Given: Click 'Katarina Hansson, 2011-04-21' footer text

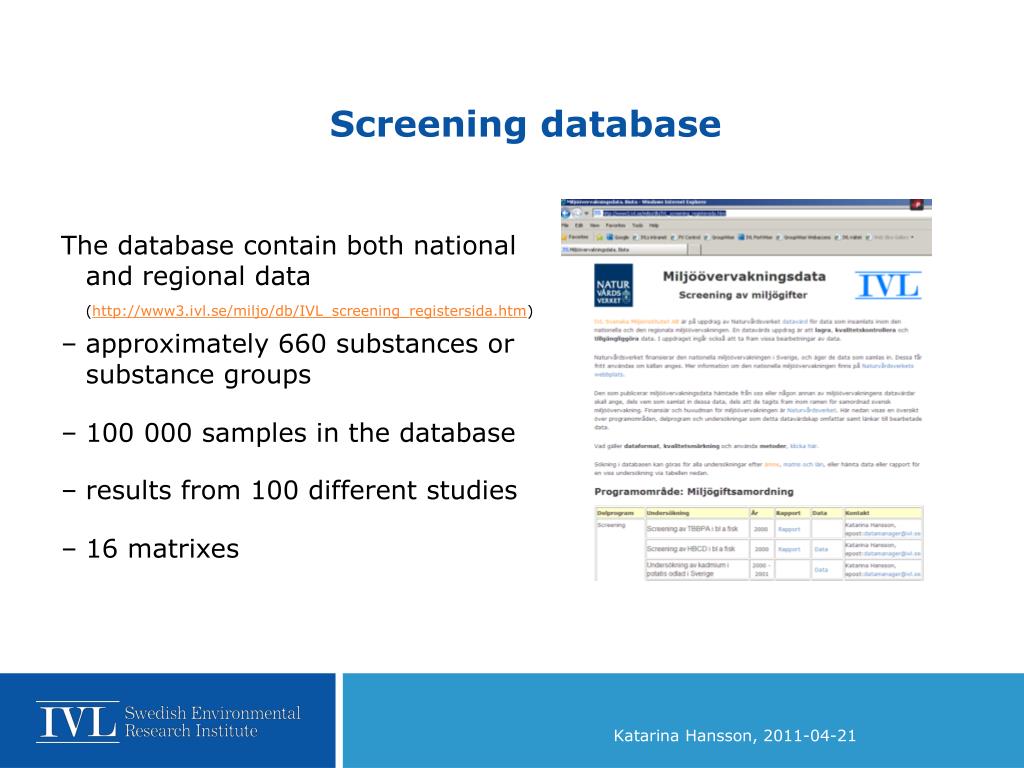Looking at the screenshot, I should (x=735, y=736).
